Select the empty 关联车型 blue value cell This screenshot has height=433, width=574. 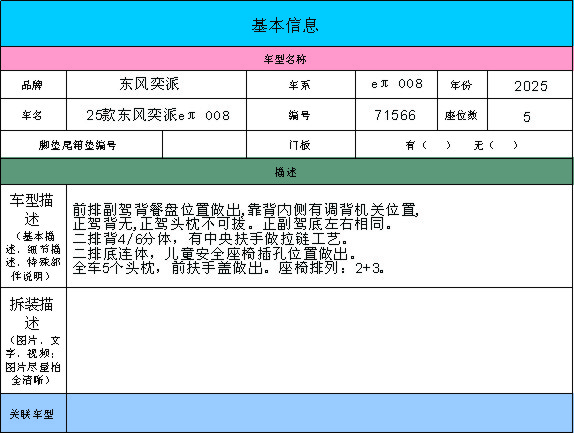click(319, 413)
